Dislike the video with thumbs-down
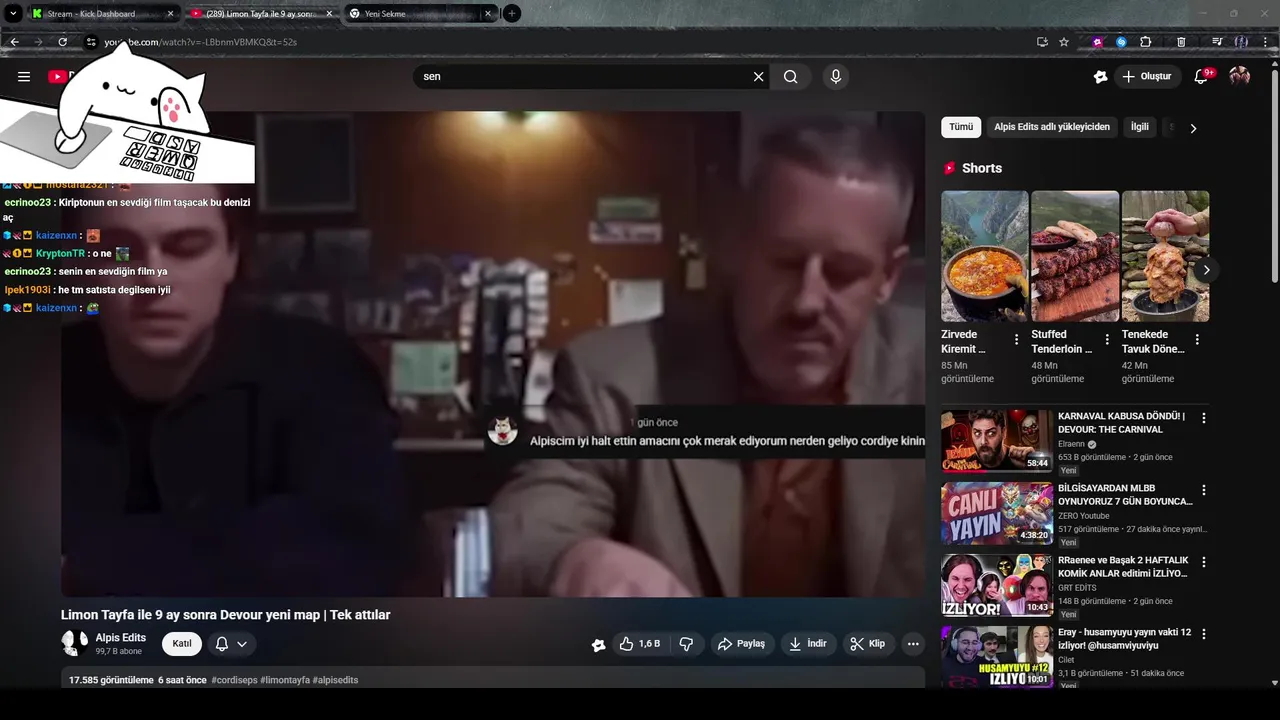This screenshot has width=1280, height=720. tap(686, 644)
